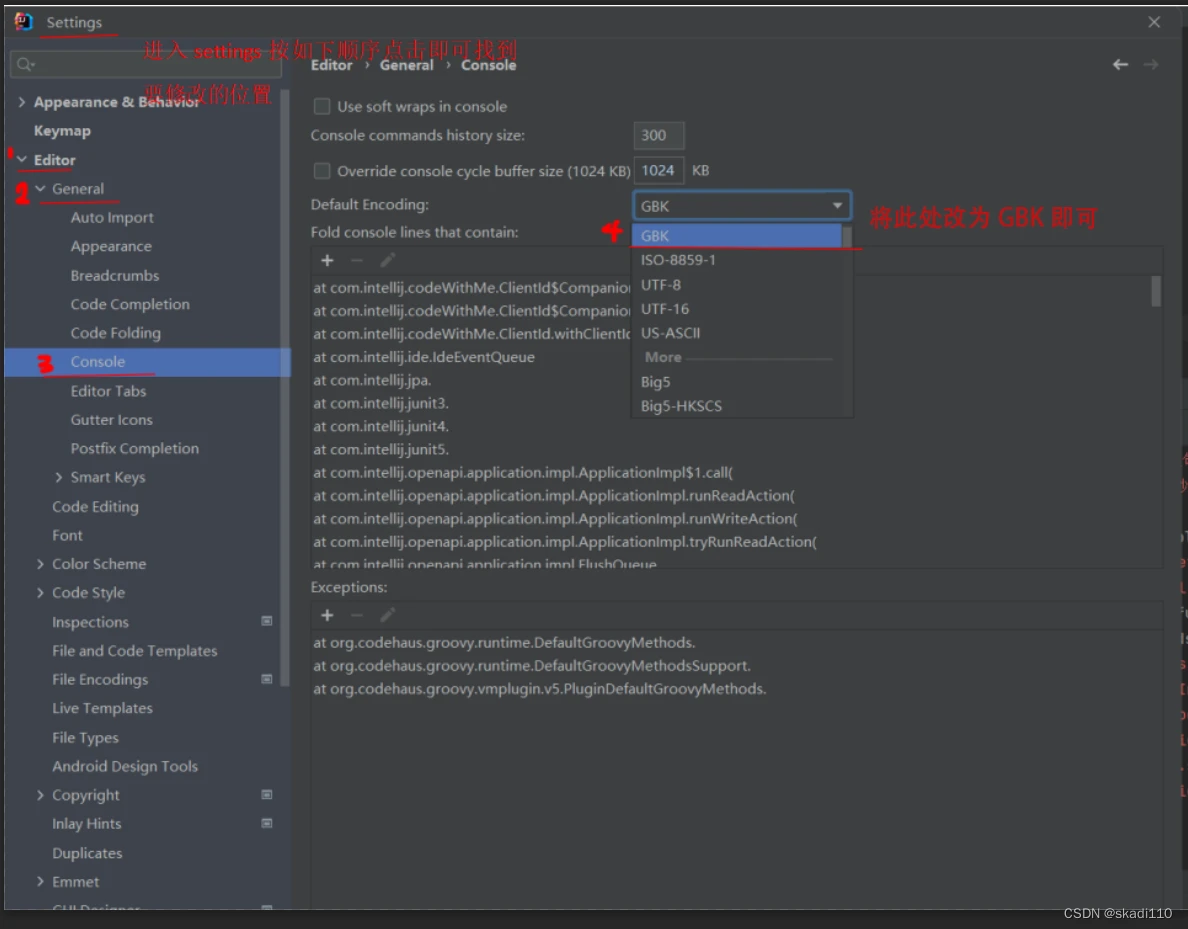The image size is (1188, 929).
Task: Click the project-level icon beside Inlay Hints
Action: tap(267, 824)
